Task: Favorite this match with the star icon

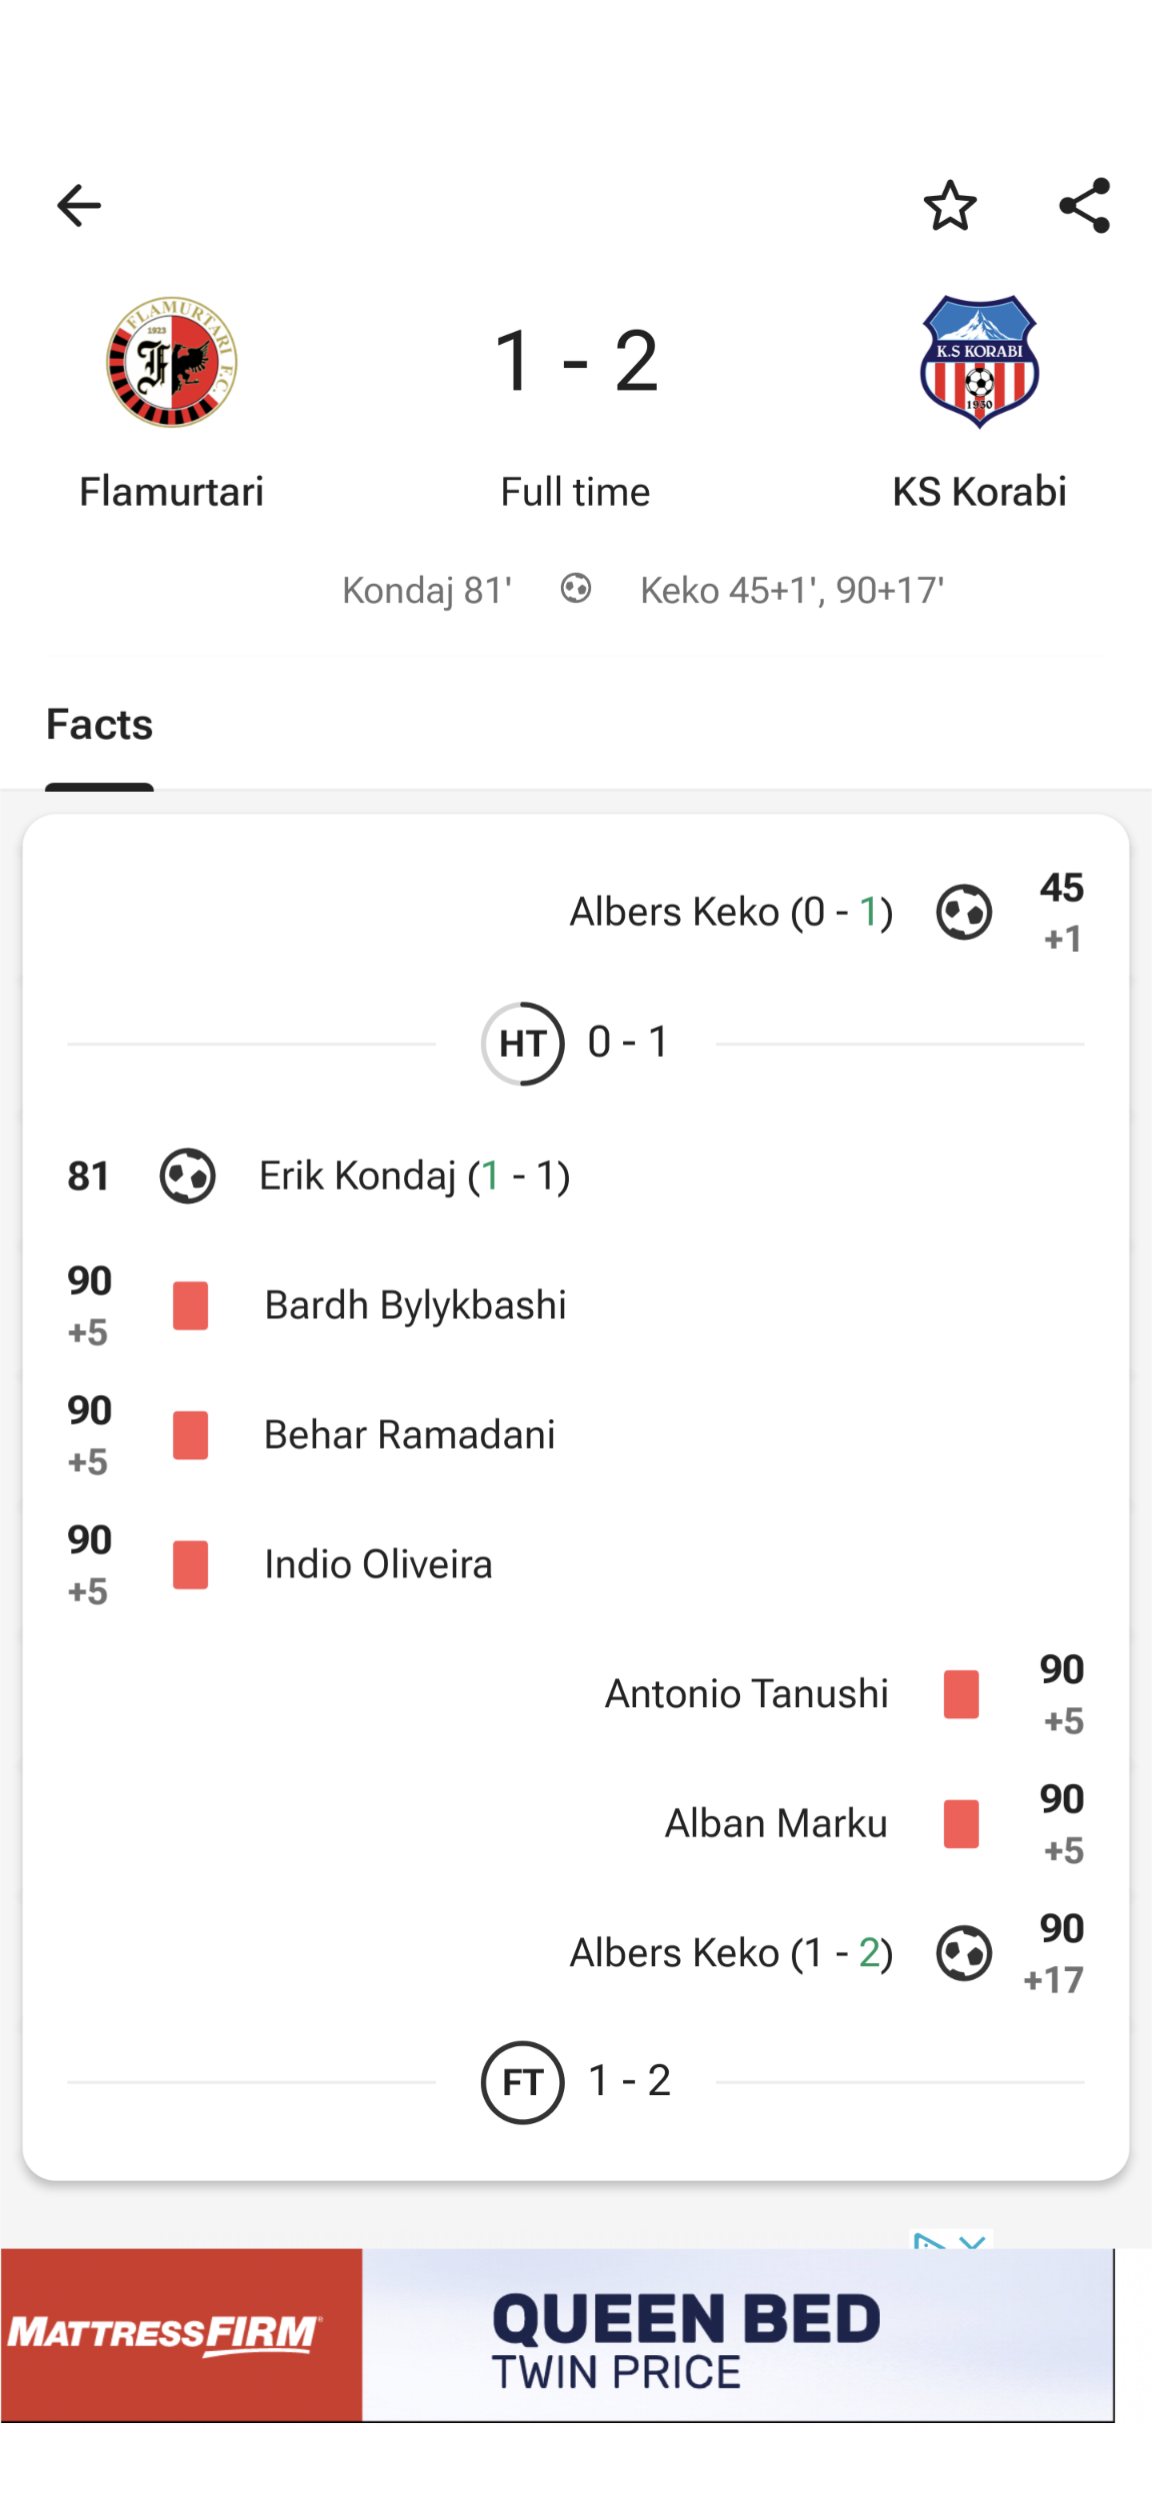Action: click(949, 206)
